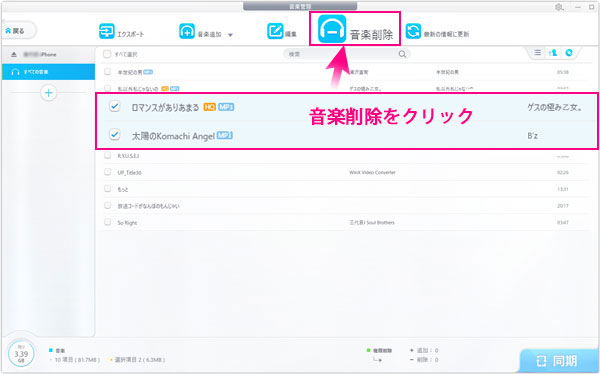Image resolution: width=600 pixels, height=374 pixels.
Task: Switch to album disc view icon
Action: pos(569,53)
